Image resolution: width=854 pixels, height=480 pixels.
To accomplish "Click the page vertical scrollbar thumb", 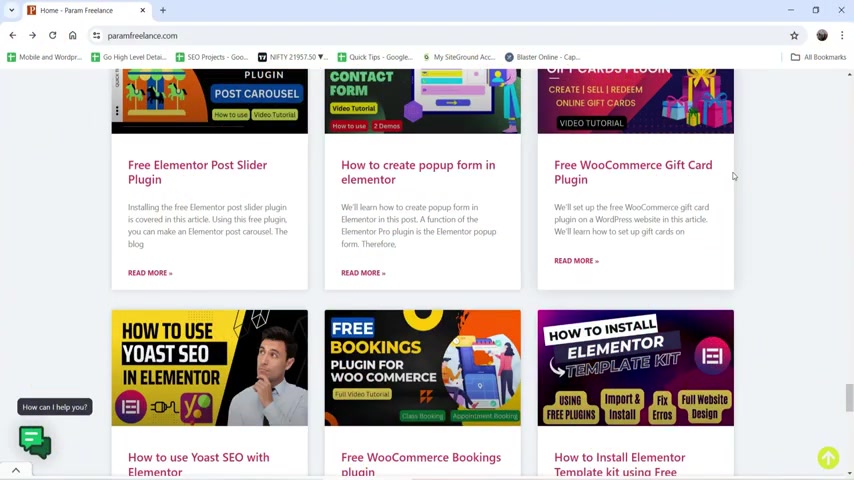I will point(849,398).
